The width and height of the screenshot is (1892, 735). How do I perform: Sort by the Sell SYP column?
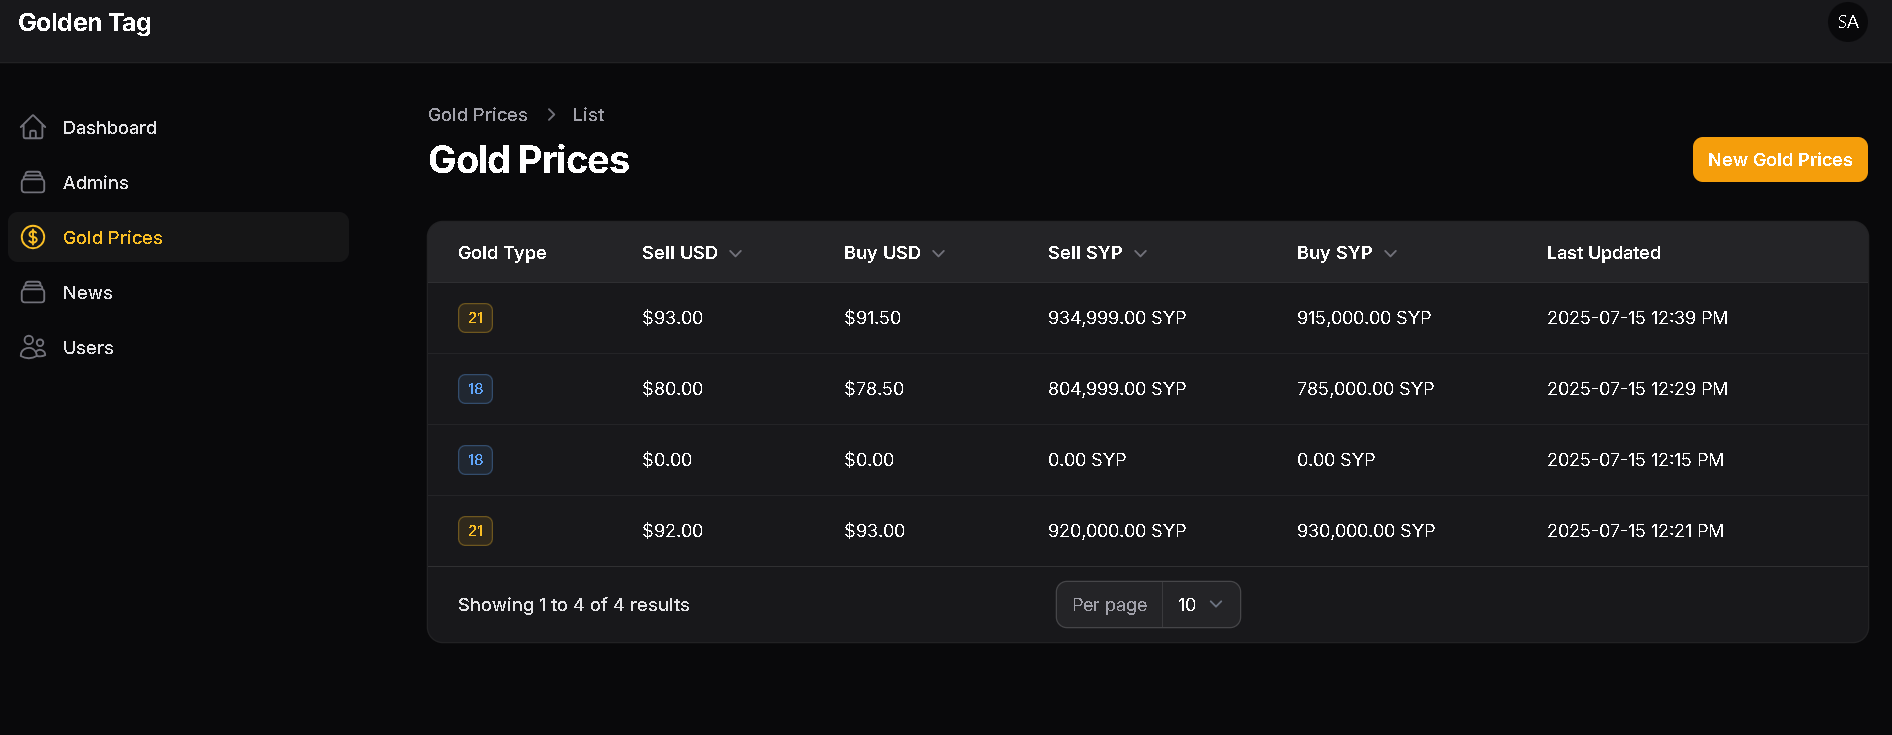1097,253
